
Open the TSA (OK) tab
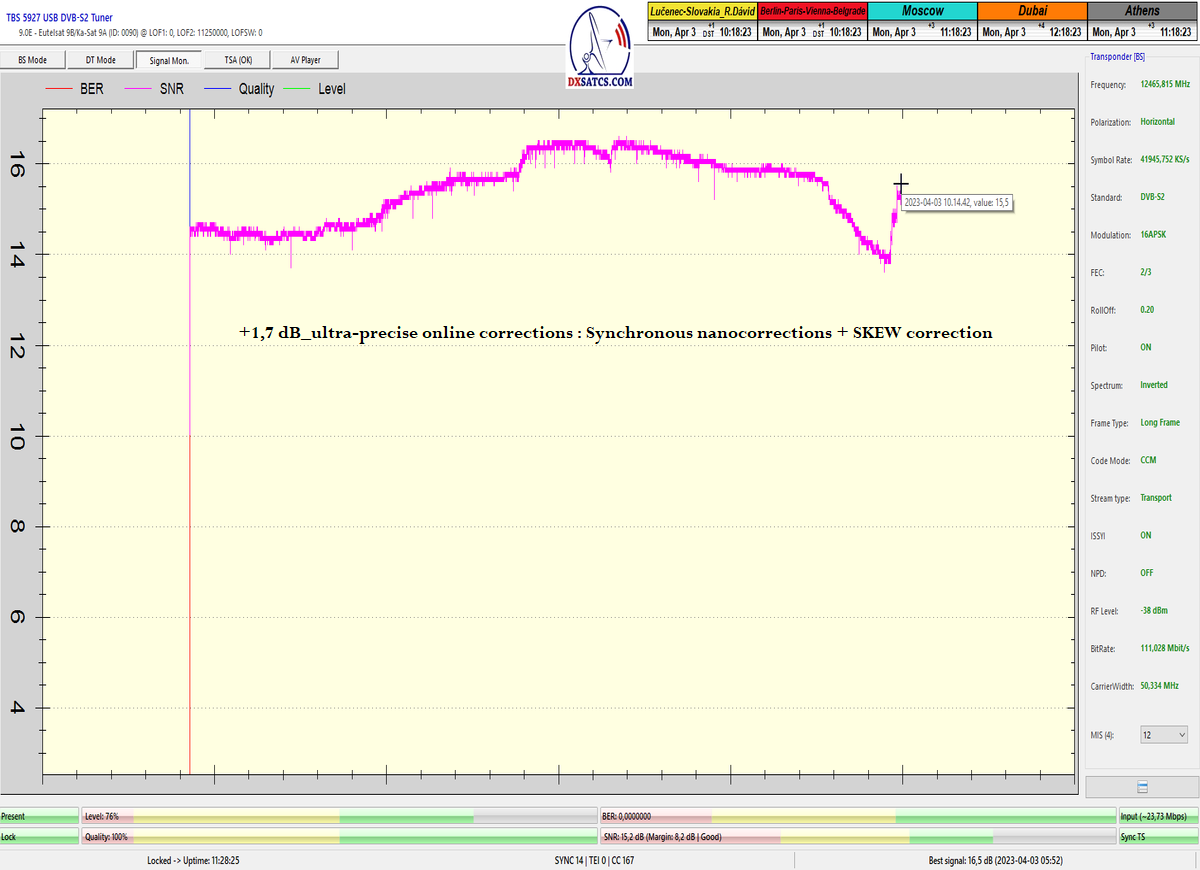[236, 60]
